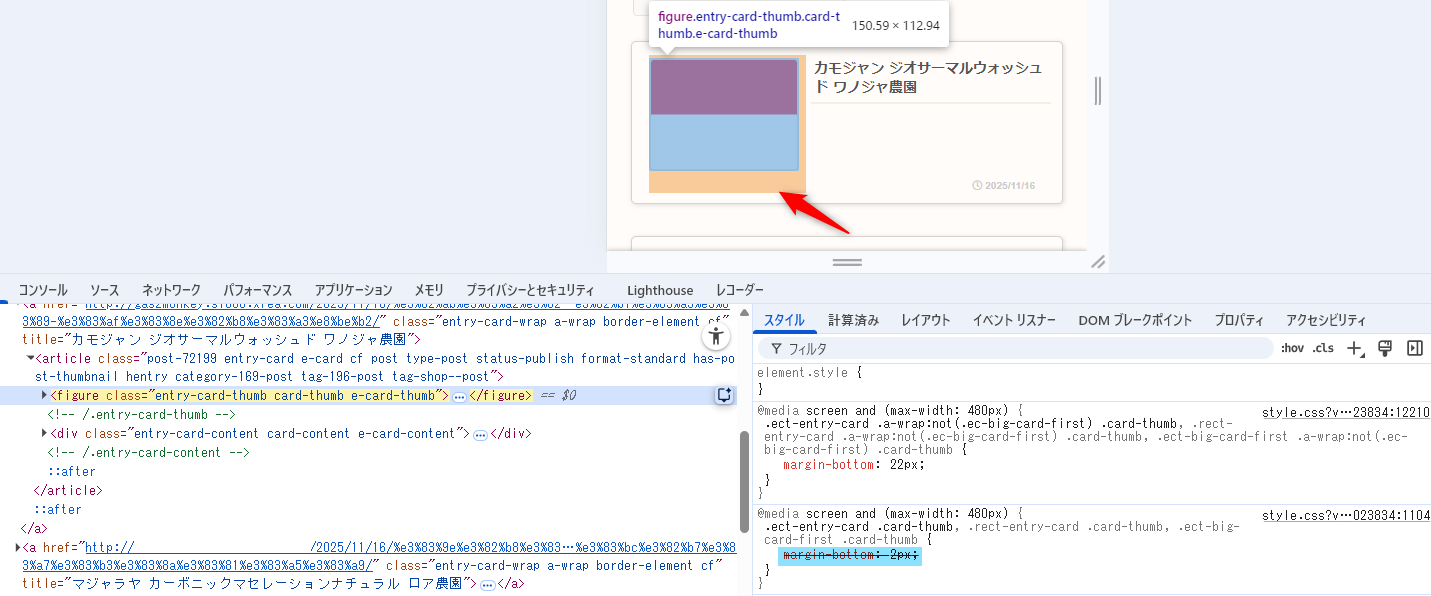The height and width of the screenshot is (596, 1431).
Task: Open the rendering emulation paintbrush icon
Action: point(1385,348)
